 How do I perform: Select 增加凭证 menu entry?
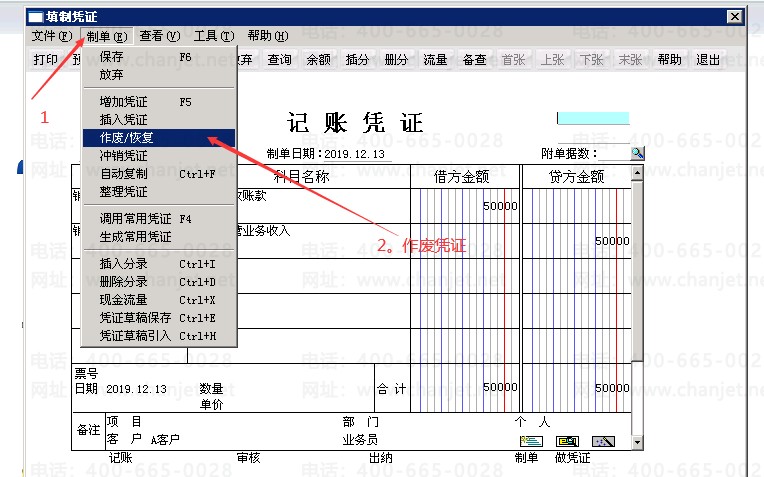tap(159, 102)
